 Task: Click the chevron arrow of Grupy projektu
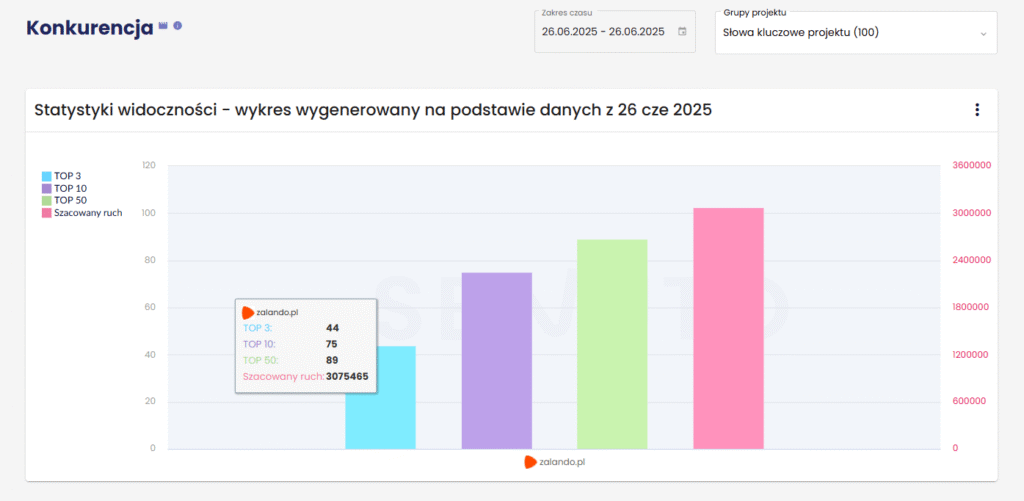[983, 34]
